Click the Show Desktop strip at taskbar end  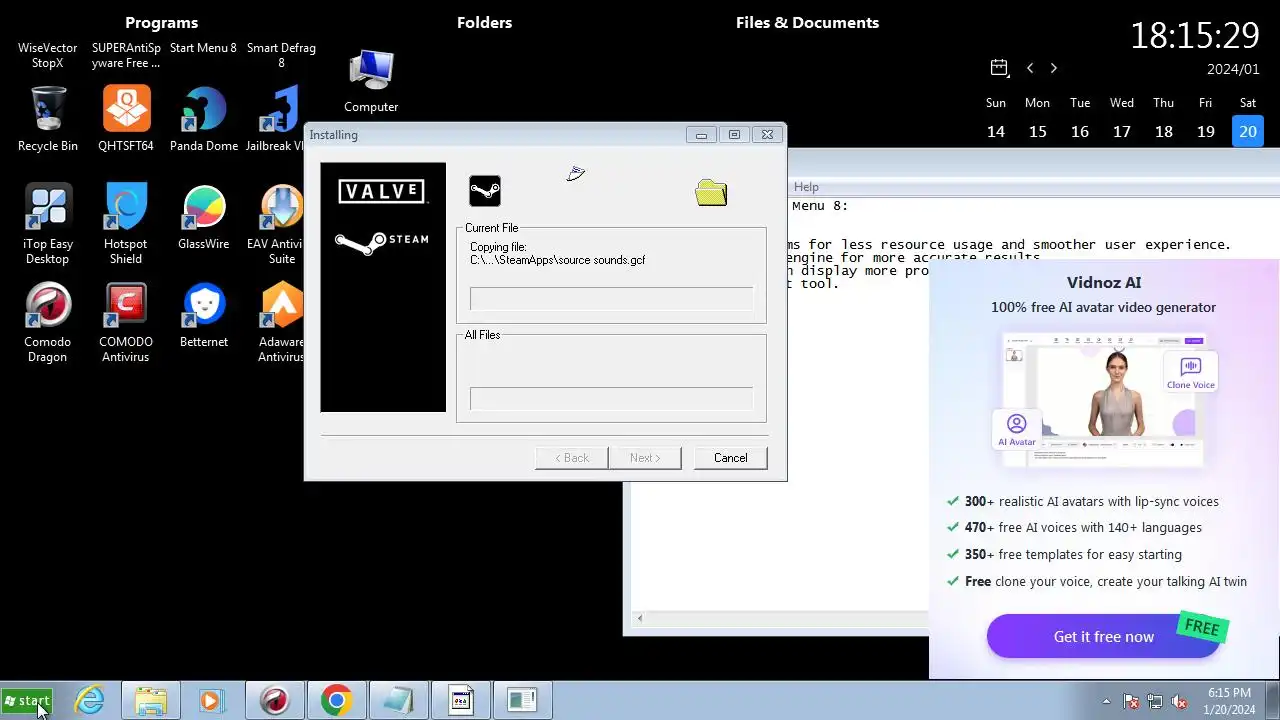click(x=1273, y=701)
